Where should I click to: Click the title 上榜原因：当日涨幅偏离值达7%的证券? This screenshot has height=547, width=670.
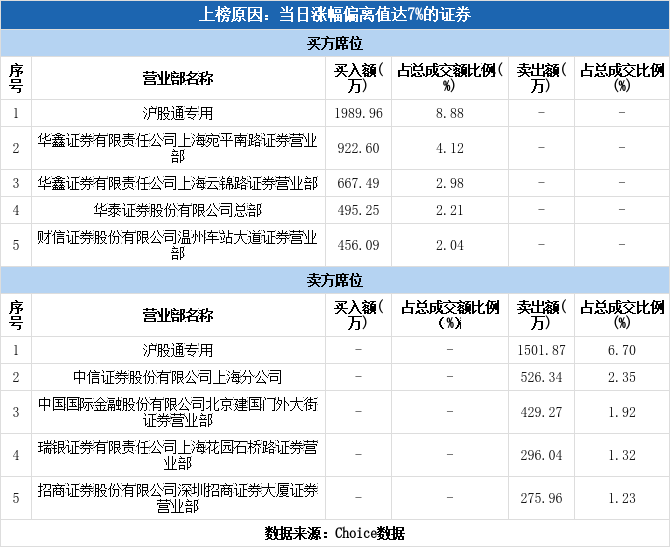pyautogui.click(x=335, y=15)
